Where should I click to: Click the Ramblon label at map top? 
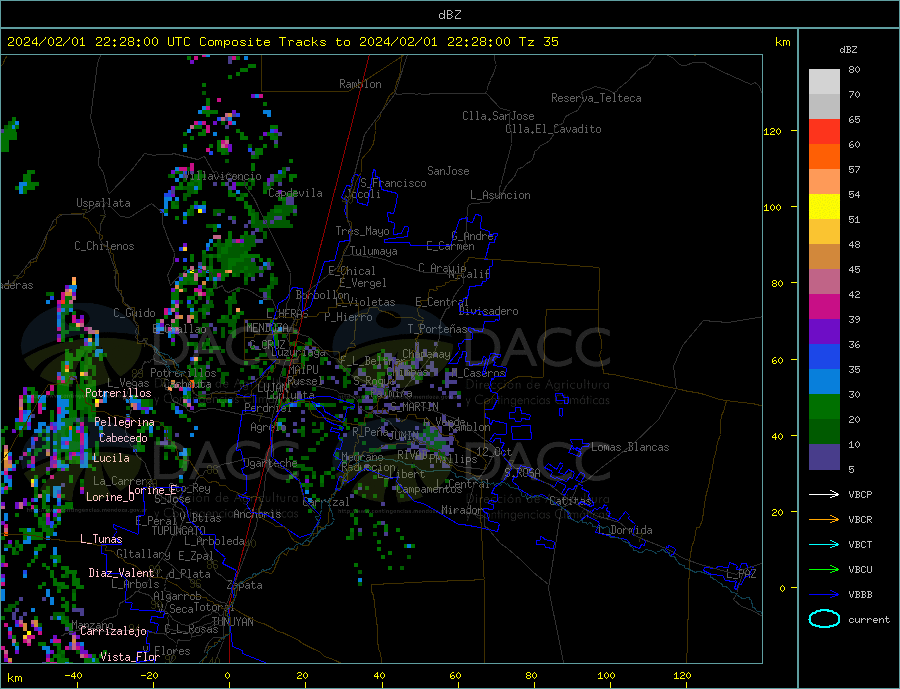tap(360, 84)
